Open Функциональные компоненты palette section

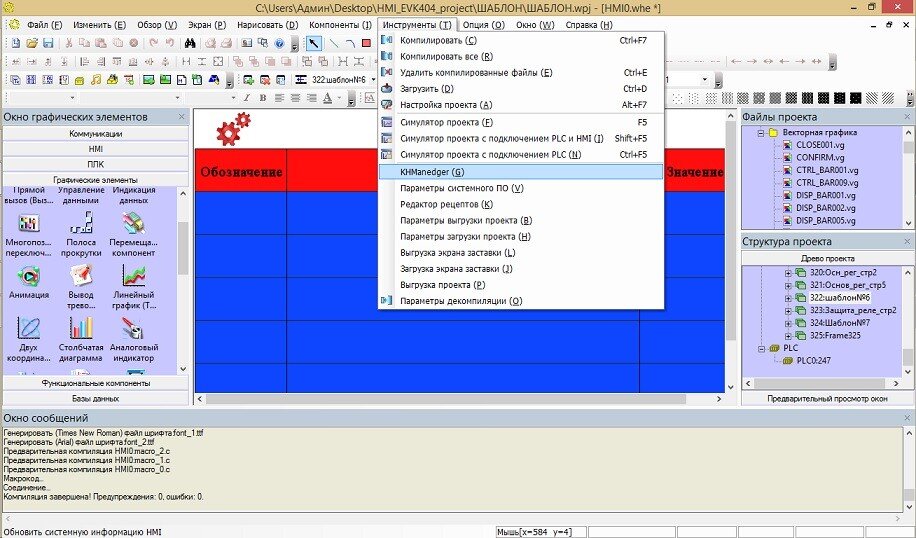click(x=96, y=383)
